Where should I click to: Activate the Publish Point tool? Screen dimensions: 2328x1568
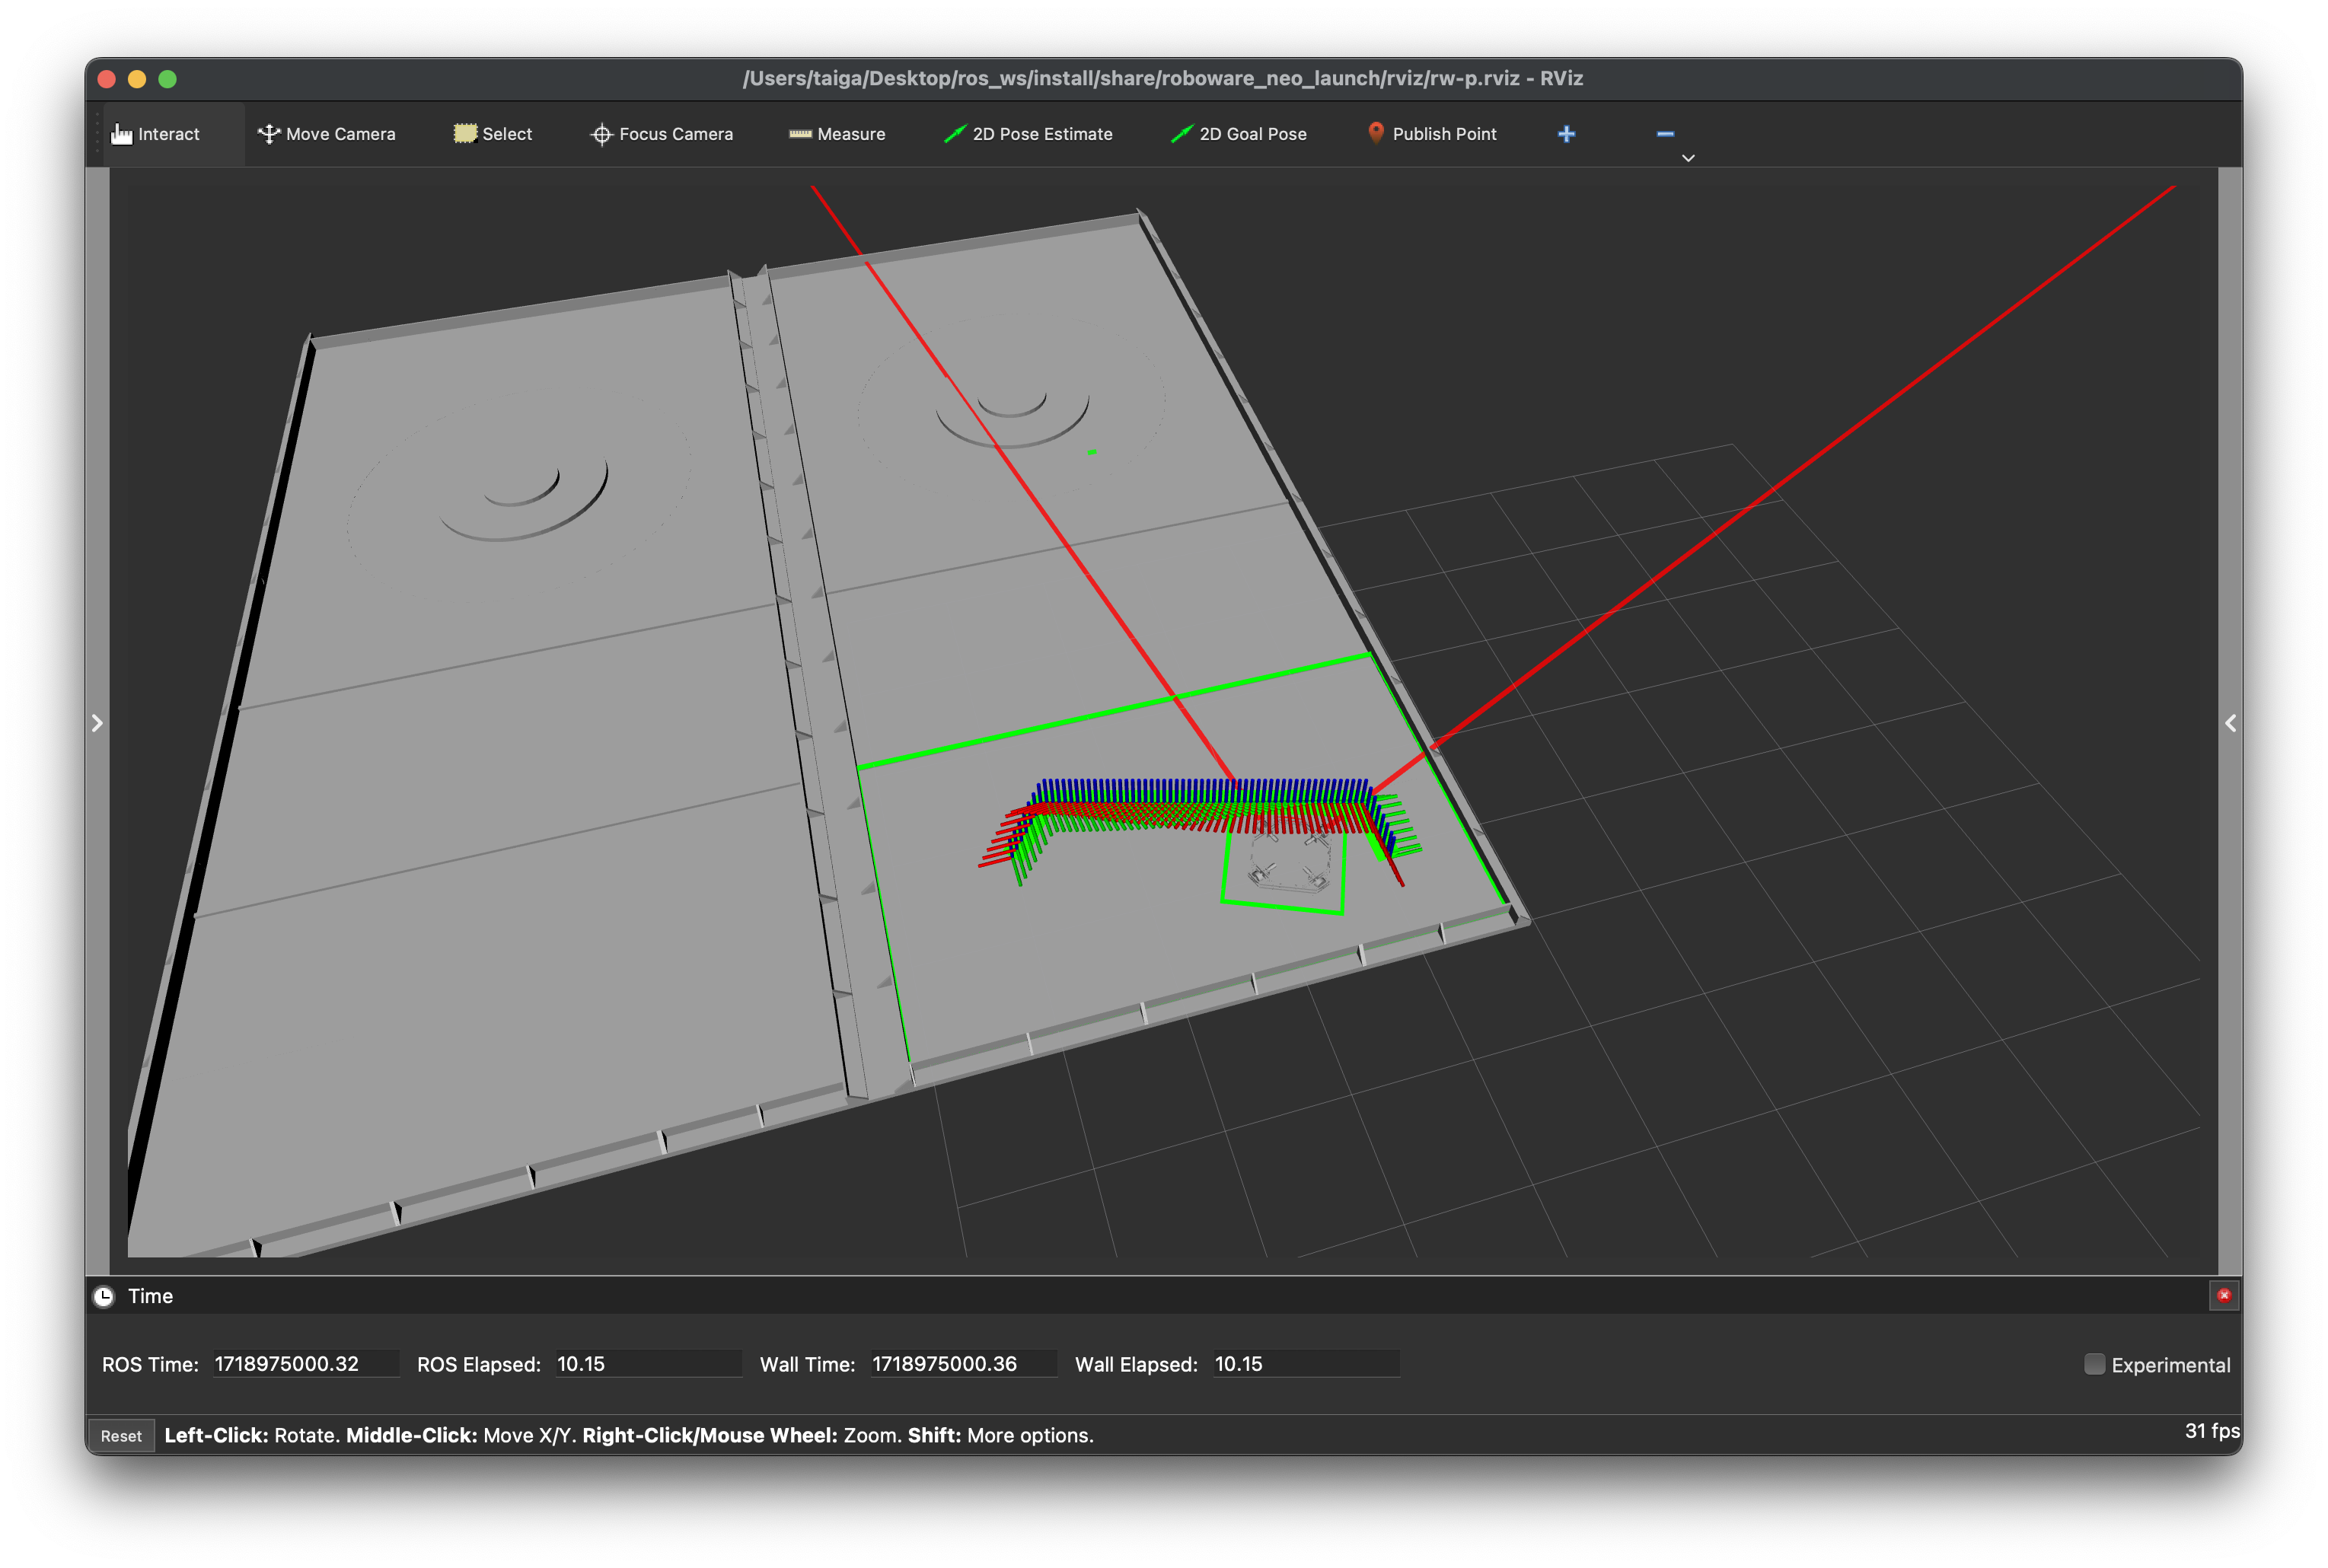(1431, 134)
